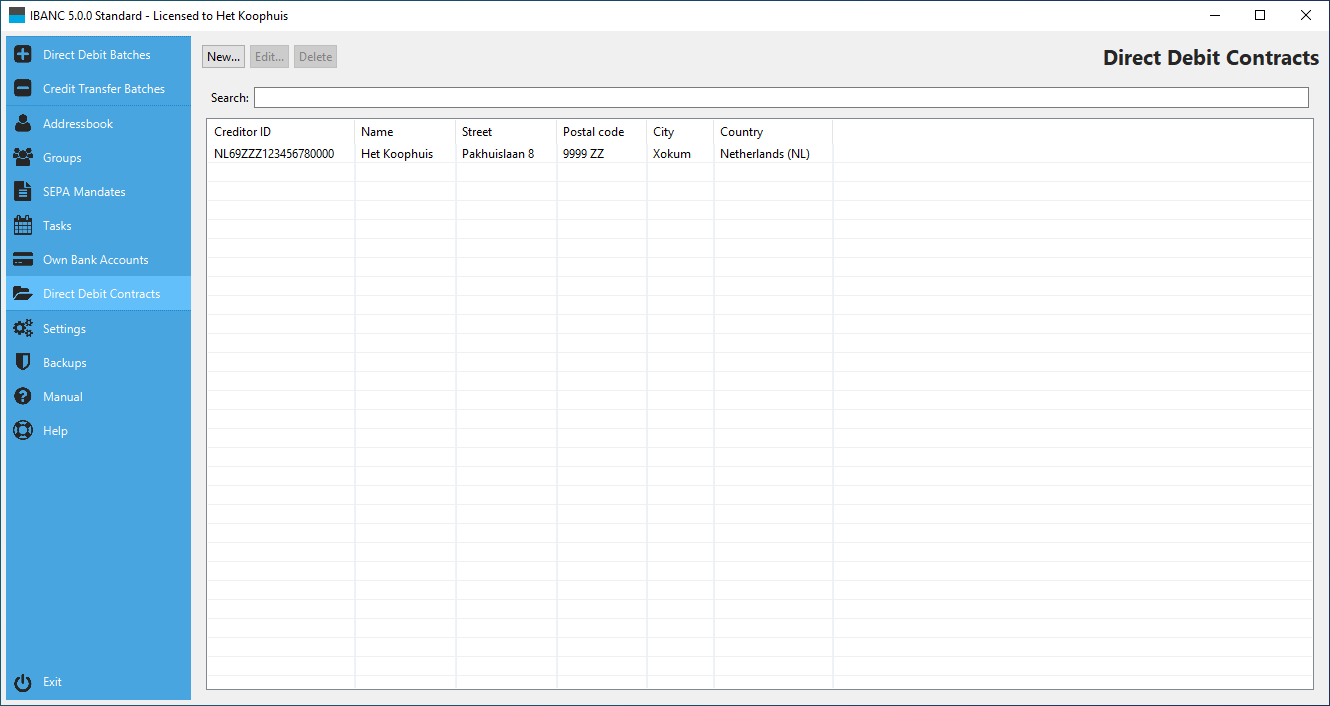Select Direct Debit Contracts menu label

click(101, 294)
